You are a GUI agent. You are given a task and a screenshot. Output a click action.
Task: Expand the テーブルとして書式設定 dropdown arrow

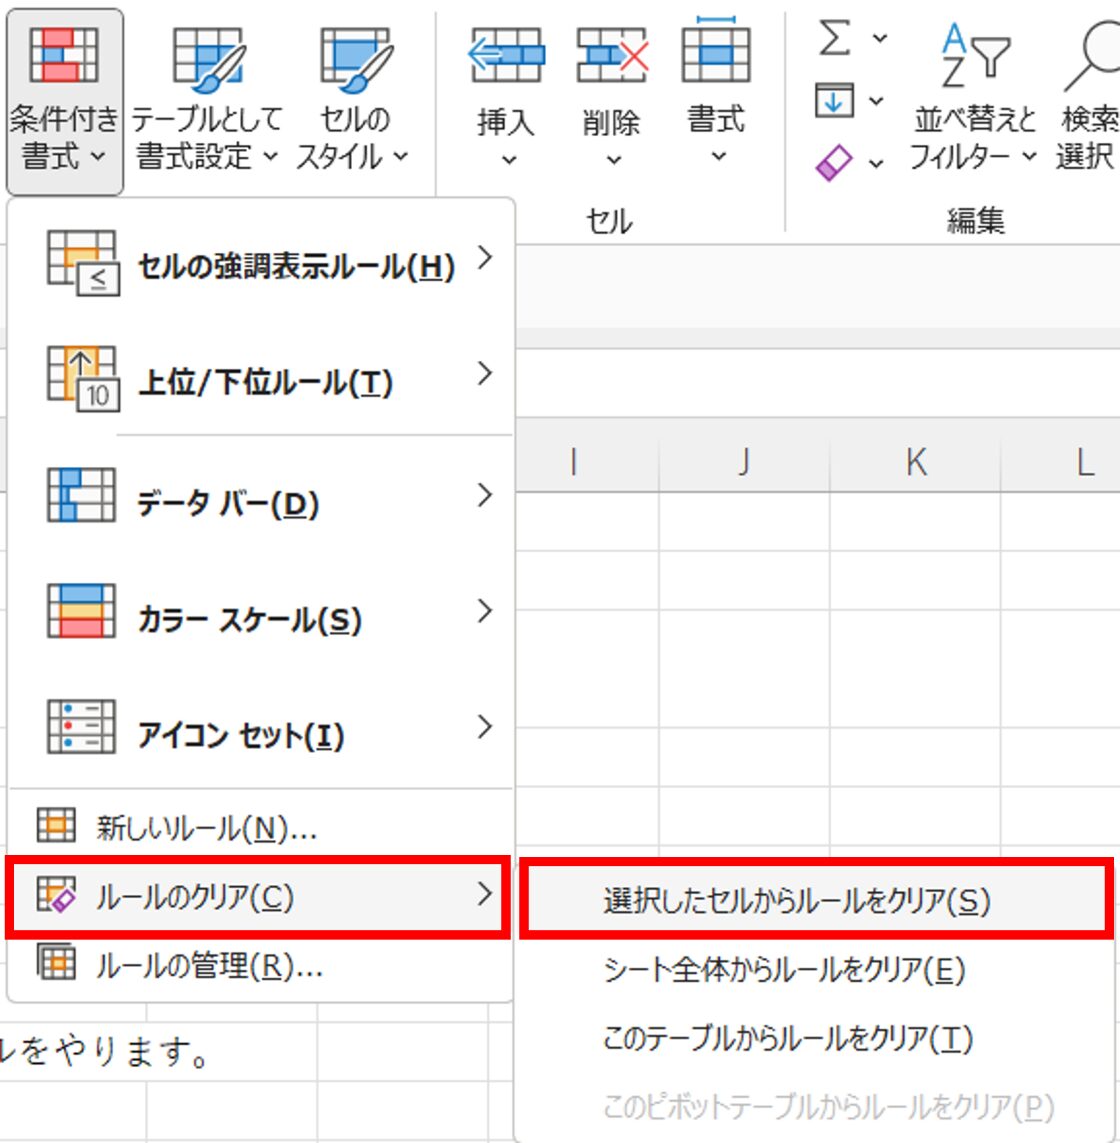pos(270,156)
